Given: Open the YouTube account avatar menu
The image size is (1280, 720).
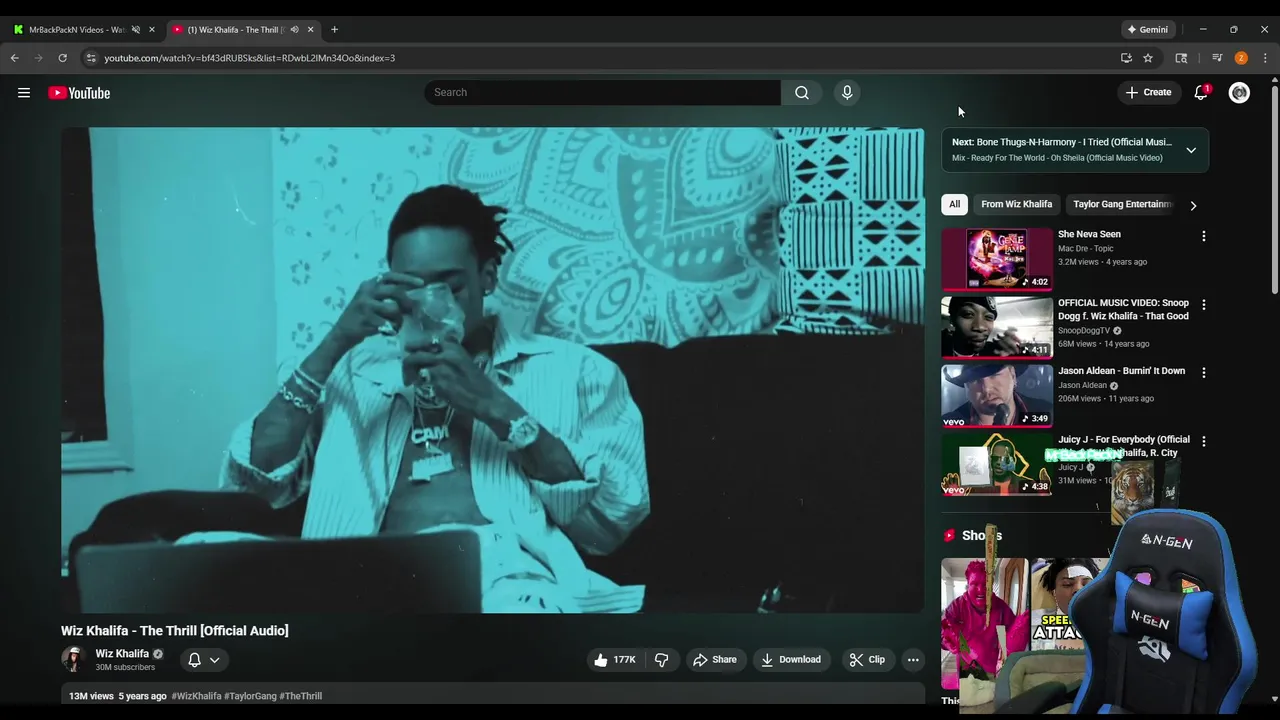Looking at the screenshot, I should (1239, 93).
